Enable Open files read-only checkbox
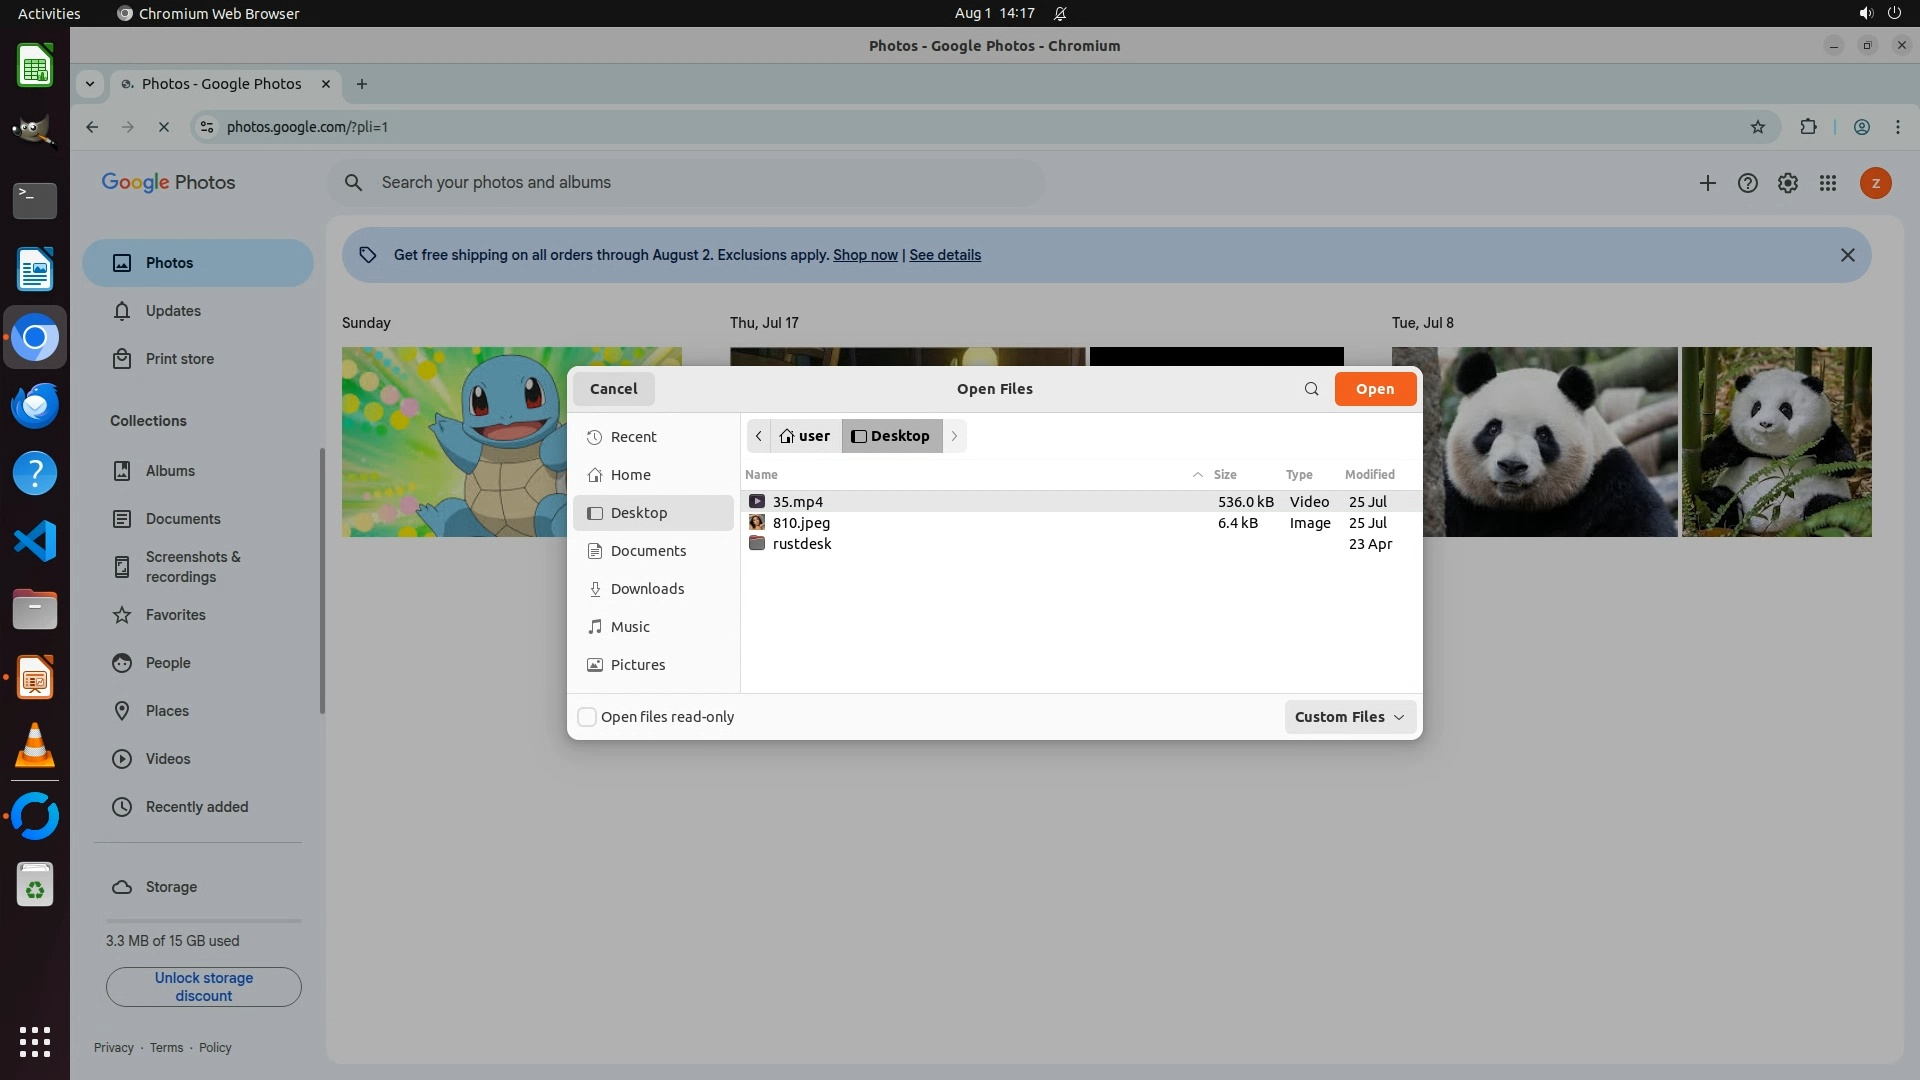This screenshot has height=1080, width=1920. pyautogui.click(x=588, y=717)
